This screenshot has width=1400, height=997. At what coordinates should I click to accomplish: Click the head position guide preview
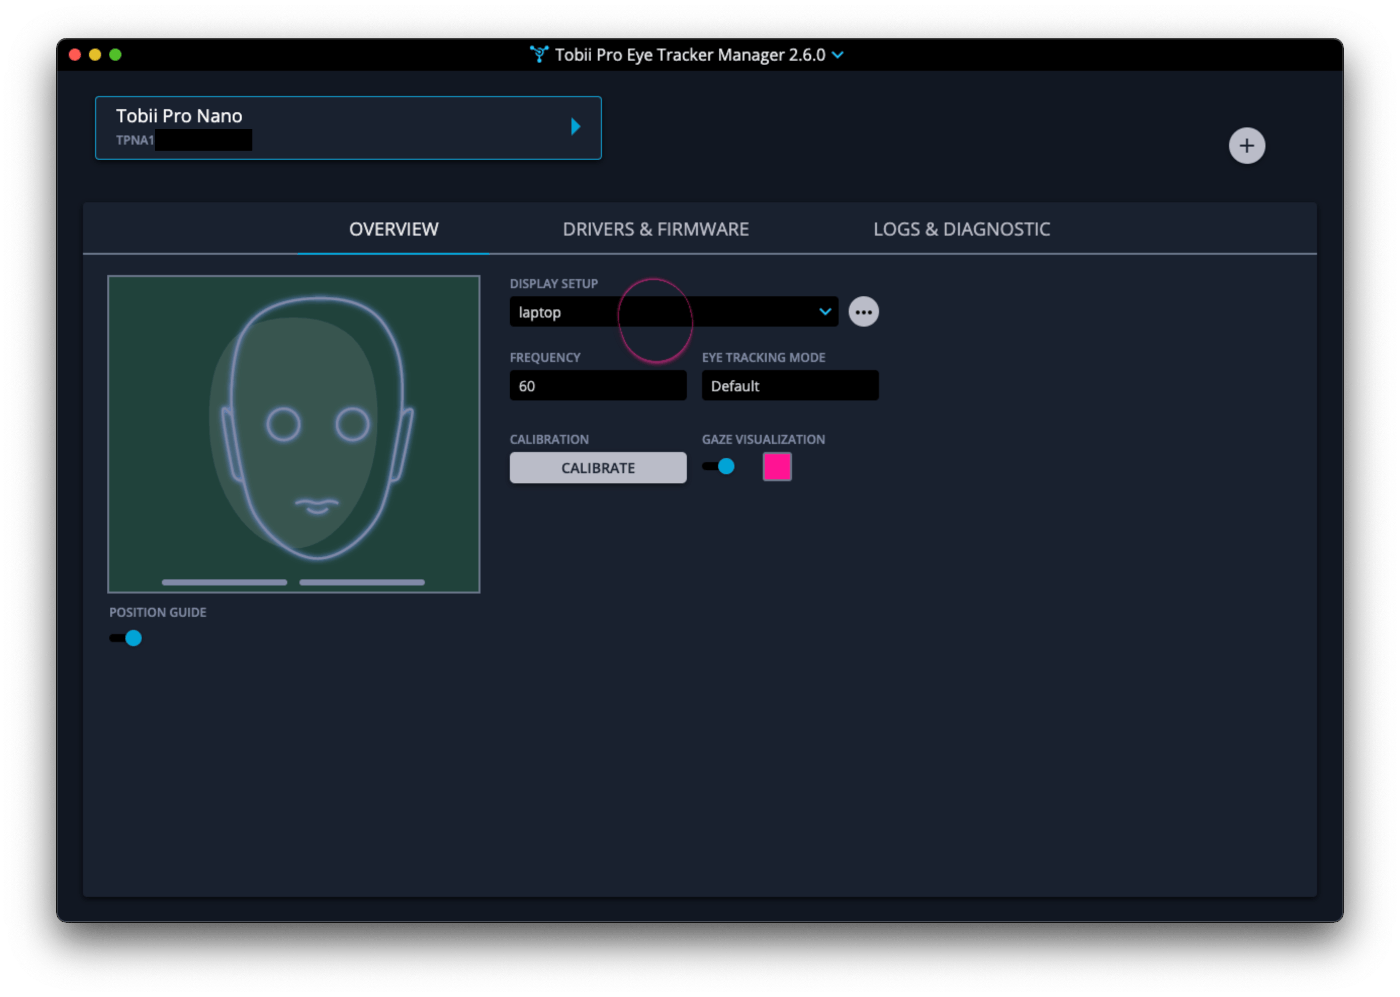coord(294,434)
